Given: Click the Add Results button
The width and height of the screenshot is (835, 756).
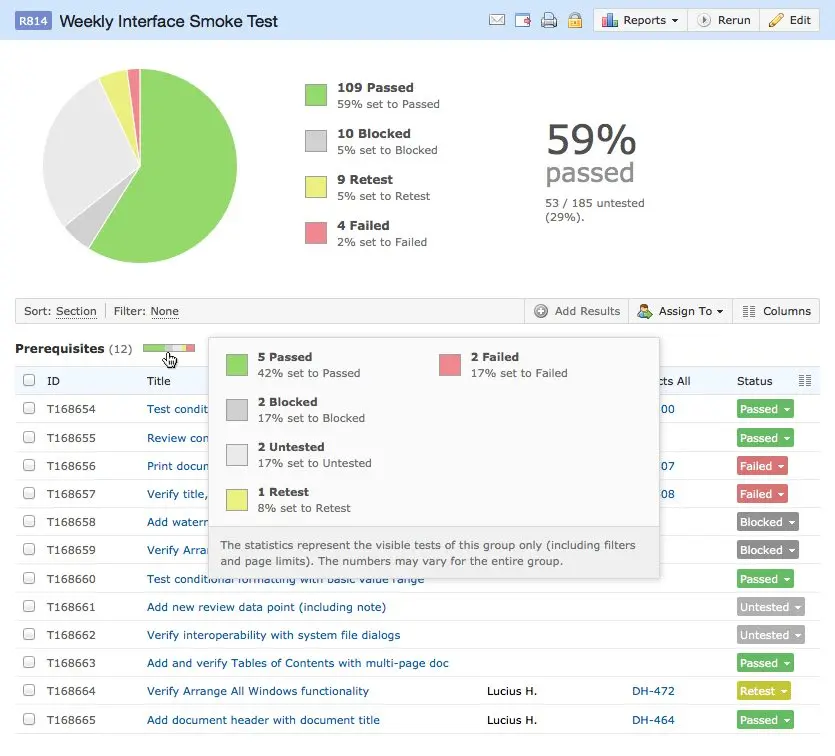Looking at the screenshot, I should [x=577, y=311].
